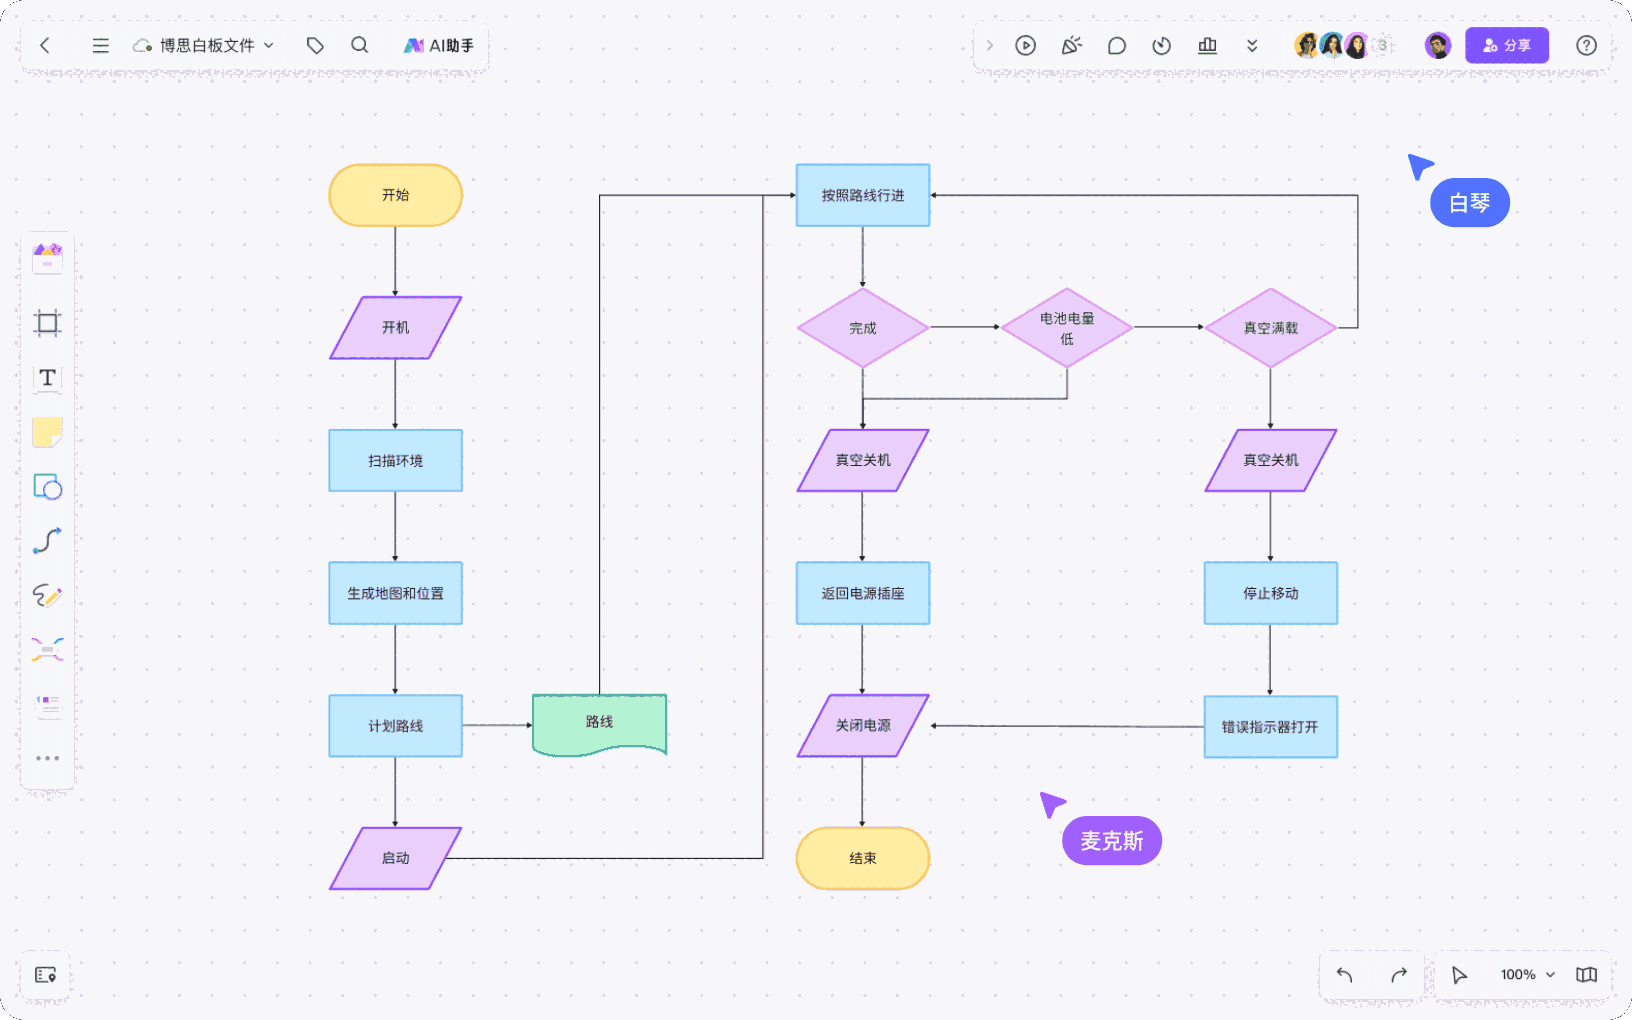
Task: Pick the connector line tool
Action: 47,541
